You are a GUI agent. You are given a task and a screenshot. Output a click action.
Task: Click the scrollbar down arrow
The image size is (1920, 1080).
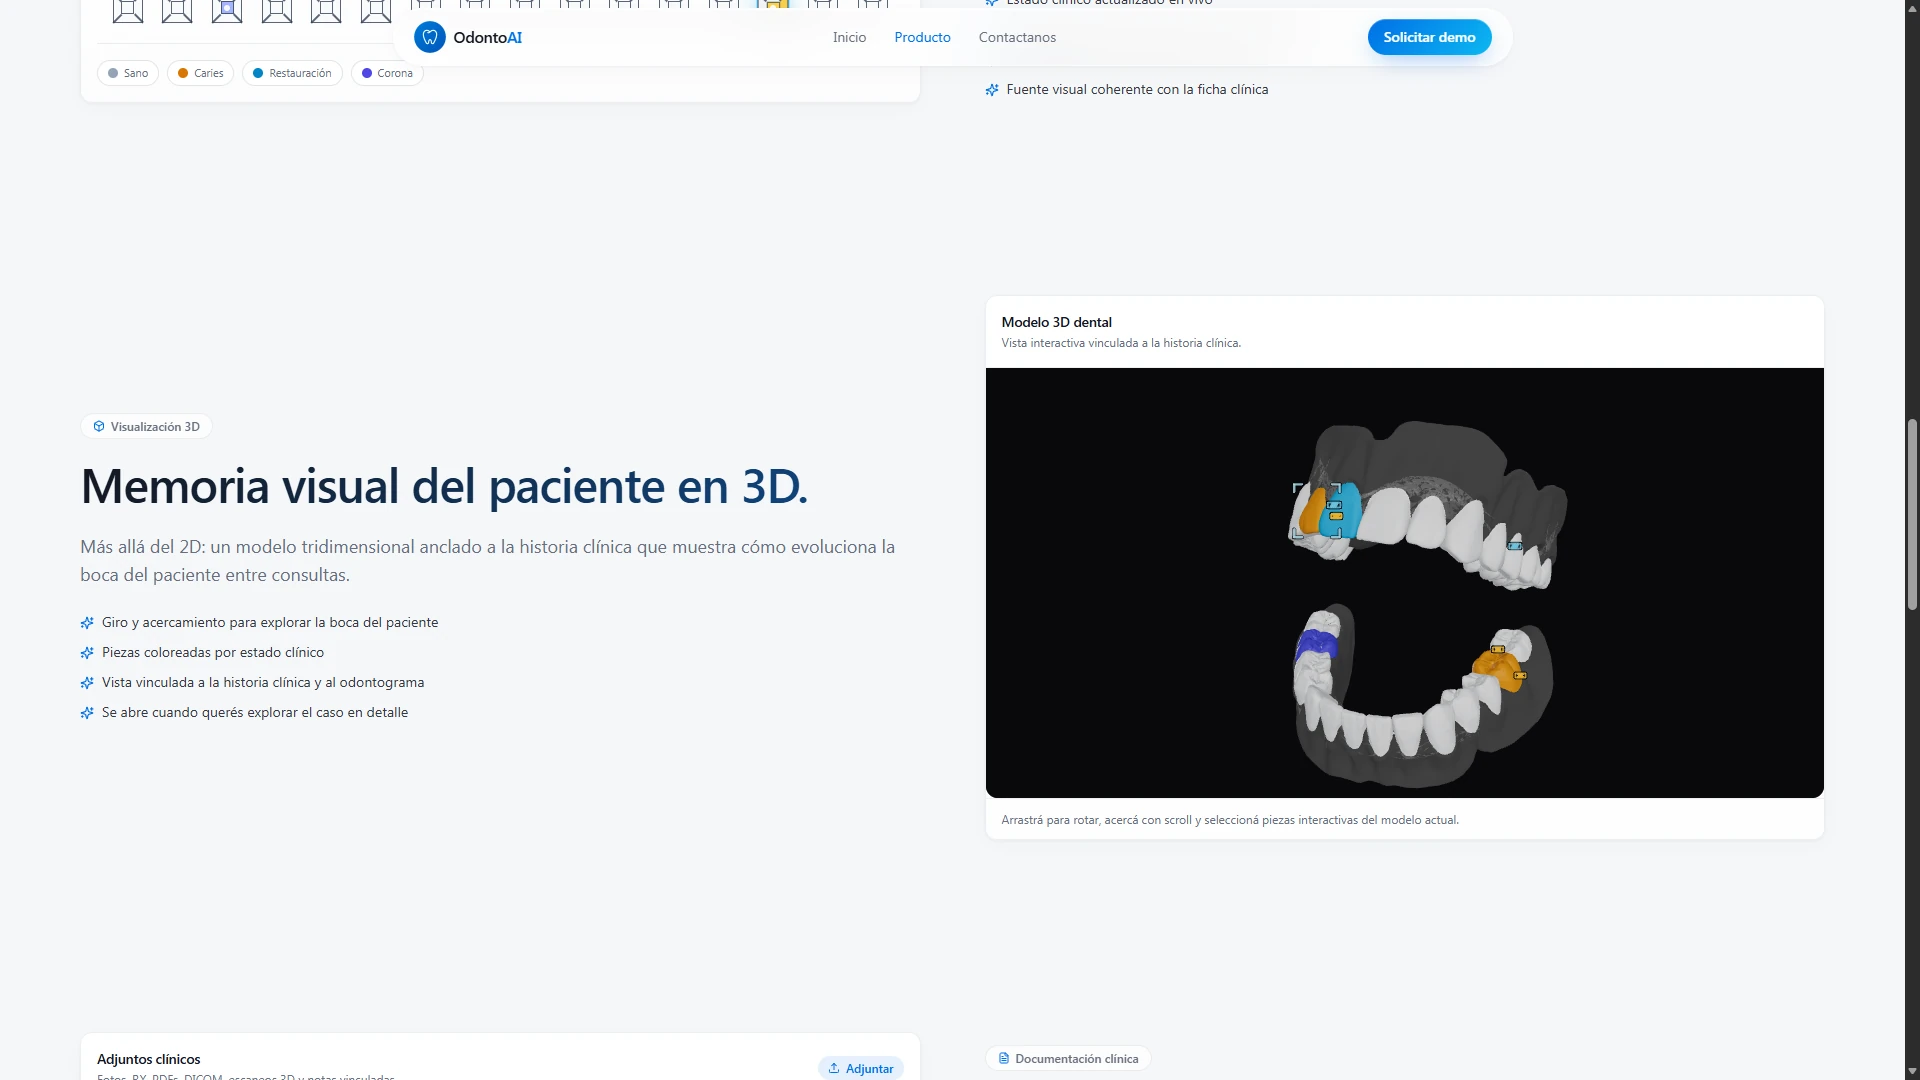click(1912, 1071)
